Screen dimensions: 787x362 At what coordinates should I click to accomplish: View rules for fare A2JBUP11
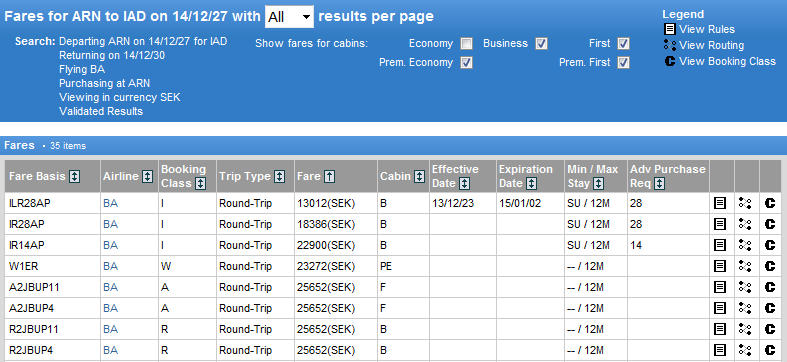tap(720, 287)
